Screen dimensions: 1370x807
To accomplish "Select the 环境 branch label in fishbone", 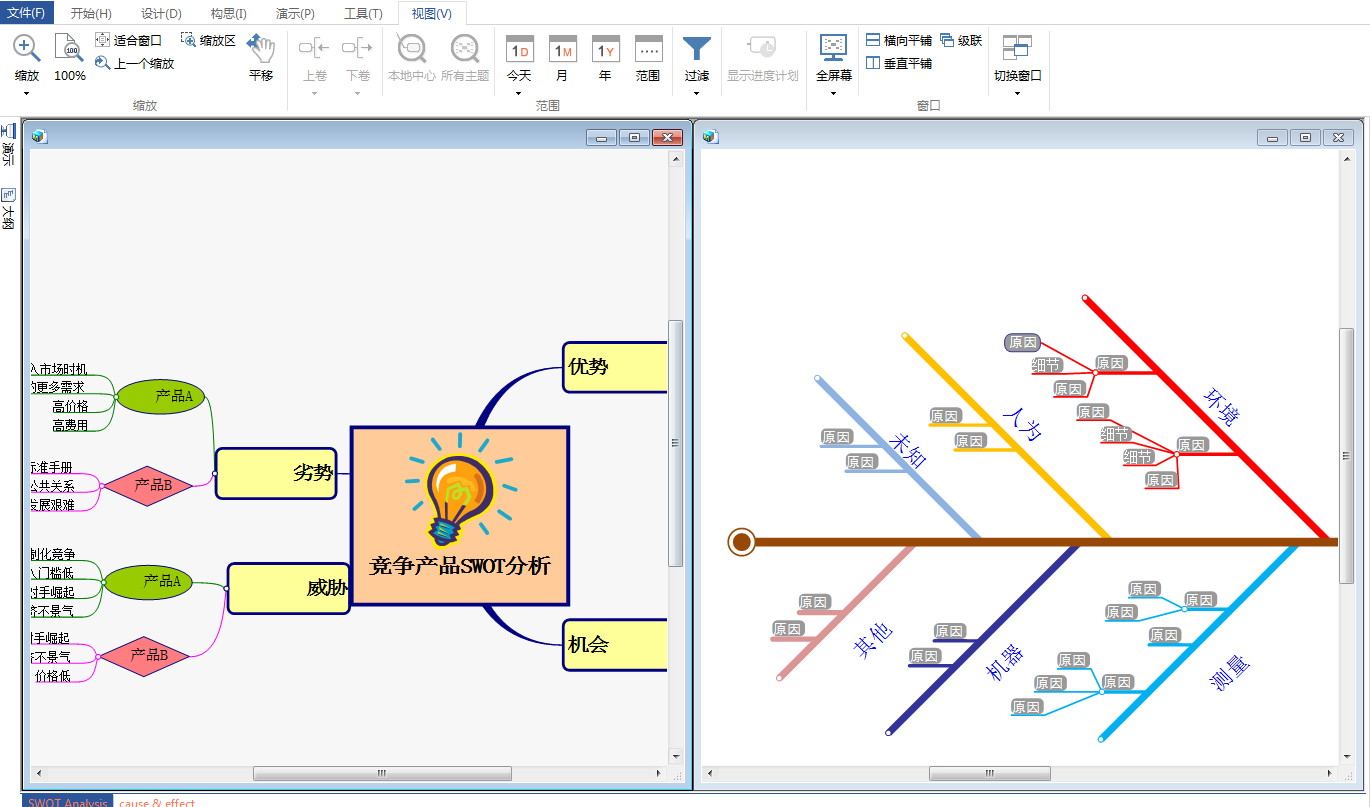I will 1221,405.
